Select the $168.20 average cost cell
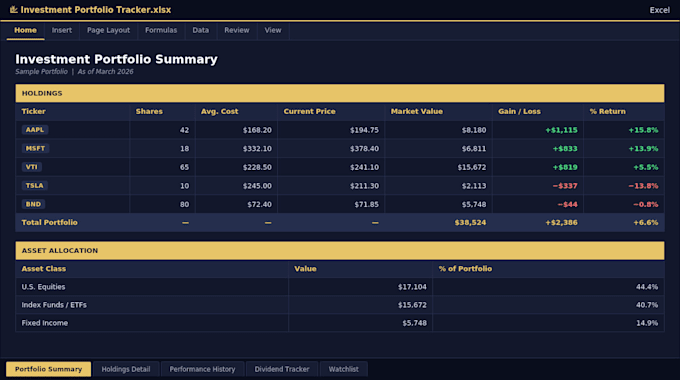 [236, 130]
